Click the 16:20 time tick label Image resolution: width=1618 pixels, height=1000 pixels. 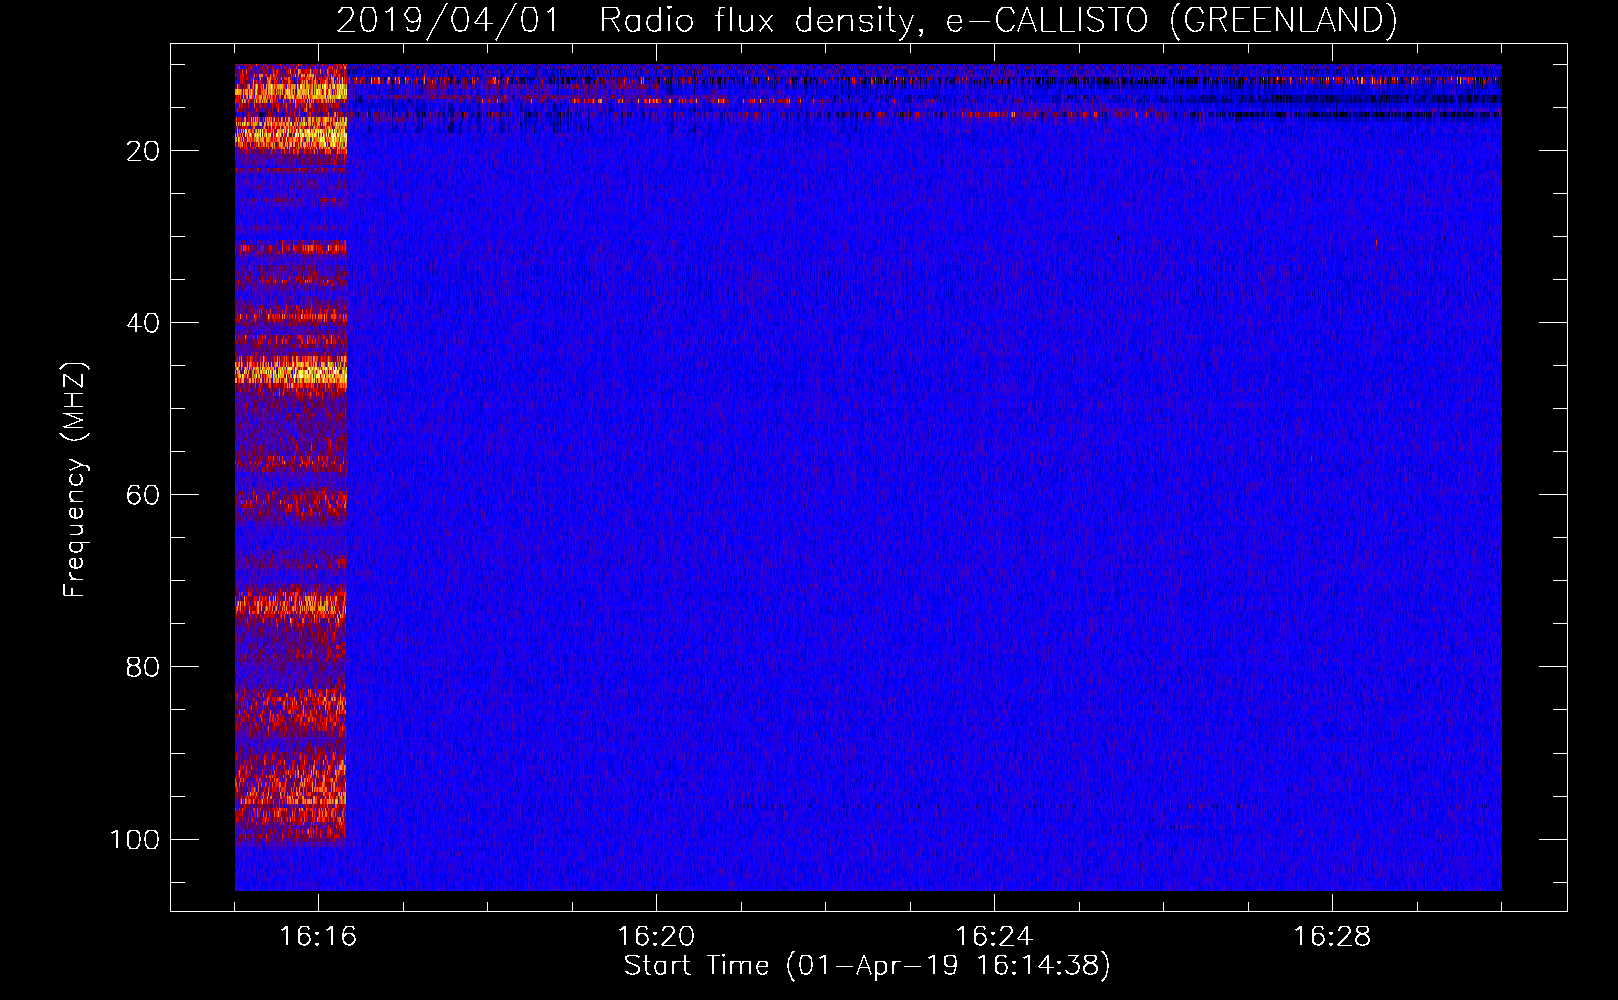[x=656, y=937]
